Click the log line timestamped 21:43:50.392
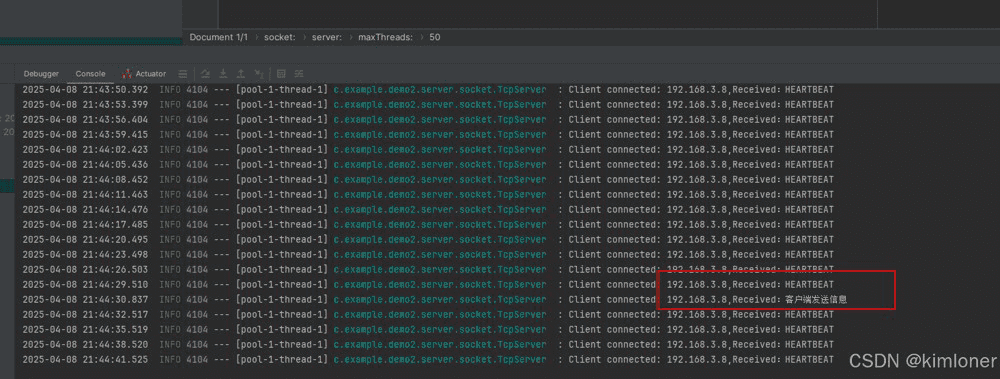This screenshot has height=379, width=1000. click(x=428, y=89)
